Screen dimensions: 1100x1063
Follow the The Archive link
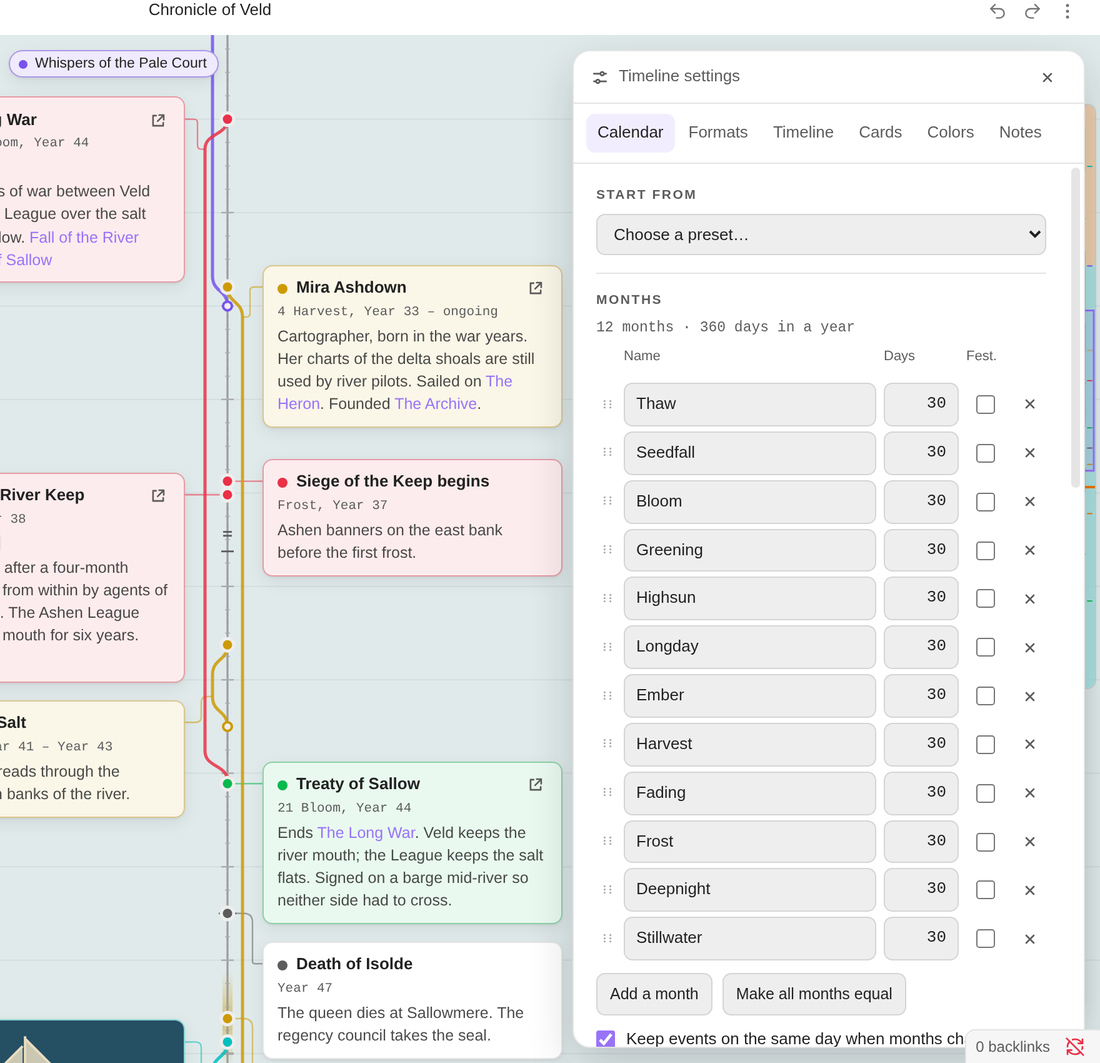[436, 404]
